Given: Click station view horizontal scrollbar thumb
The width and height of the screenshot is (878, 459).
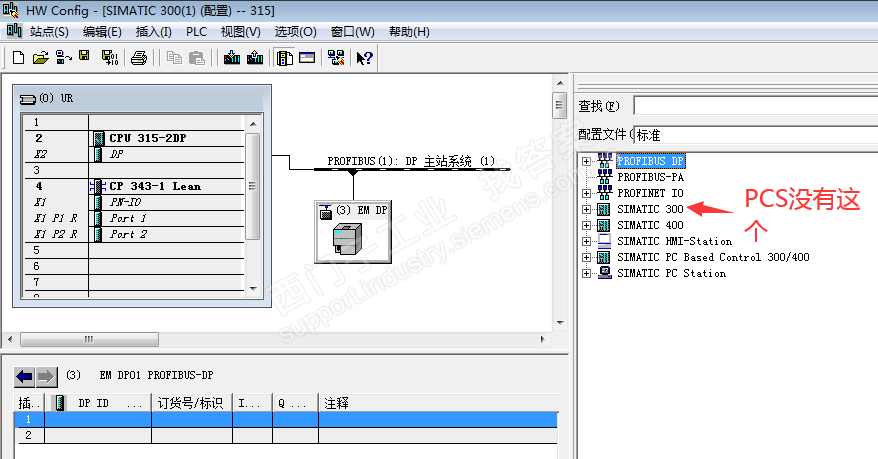Looking at the screenshot, I should 90,339.
